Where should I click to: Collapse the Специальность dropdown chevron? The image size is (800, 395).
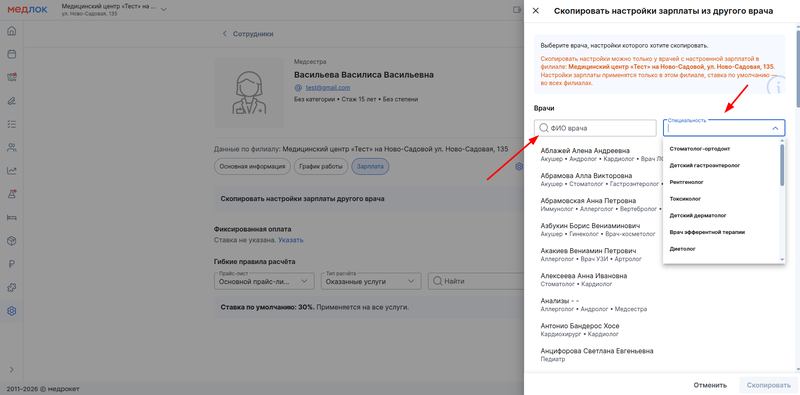[x=775, y=128]
